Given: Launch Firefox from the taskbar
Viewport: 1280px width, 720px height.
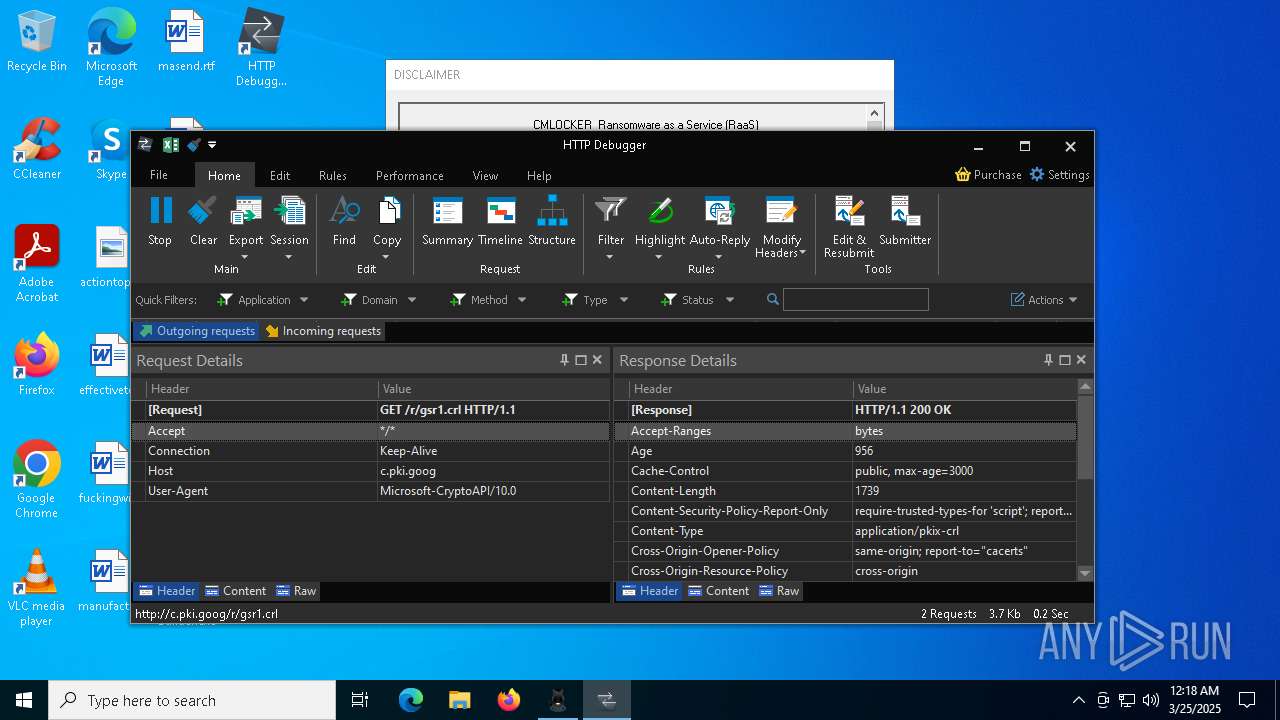Looking at the screenshot, I should [x=509, y=700].
